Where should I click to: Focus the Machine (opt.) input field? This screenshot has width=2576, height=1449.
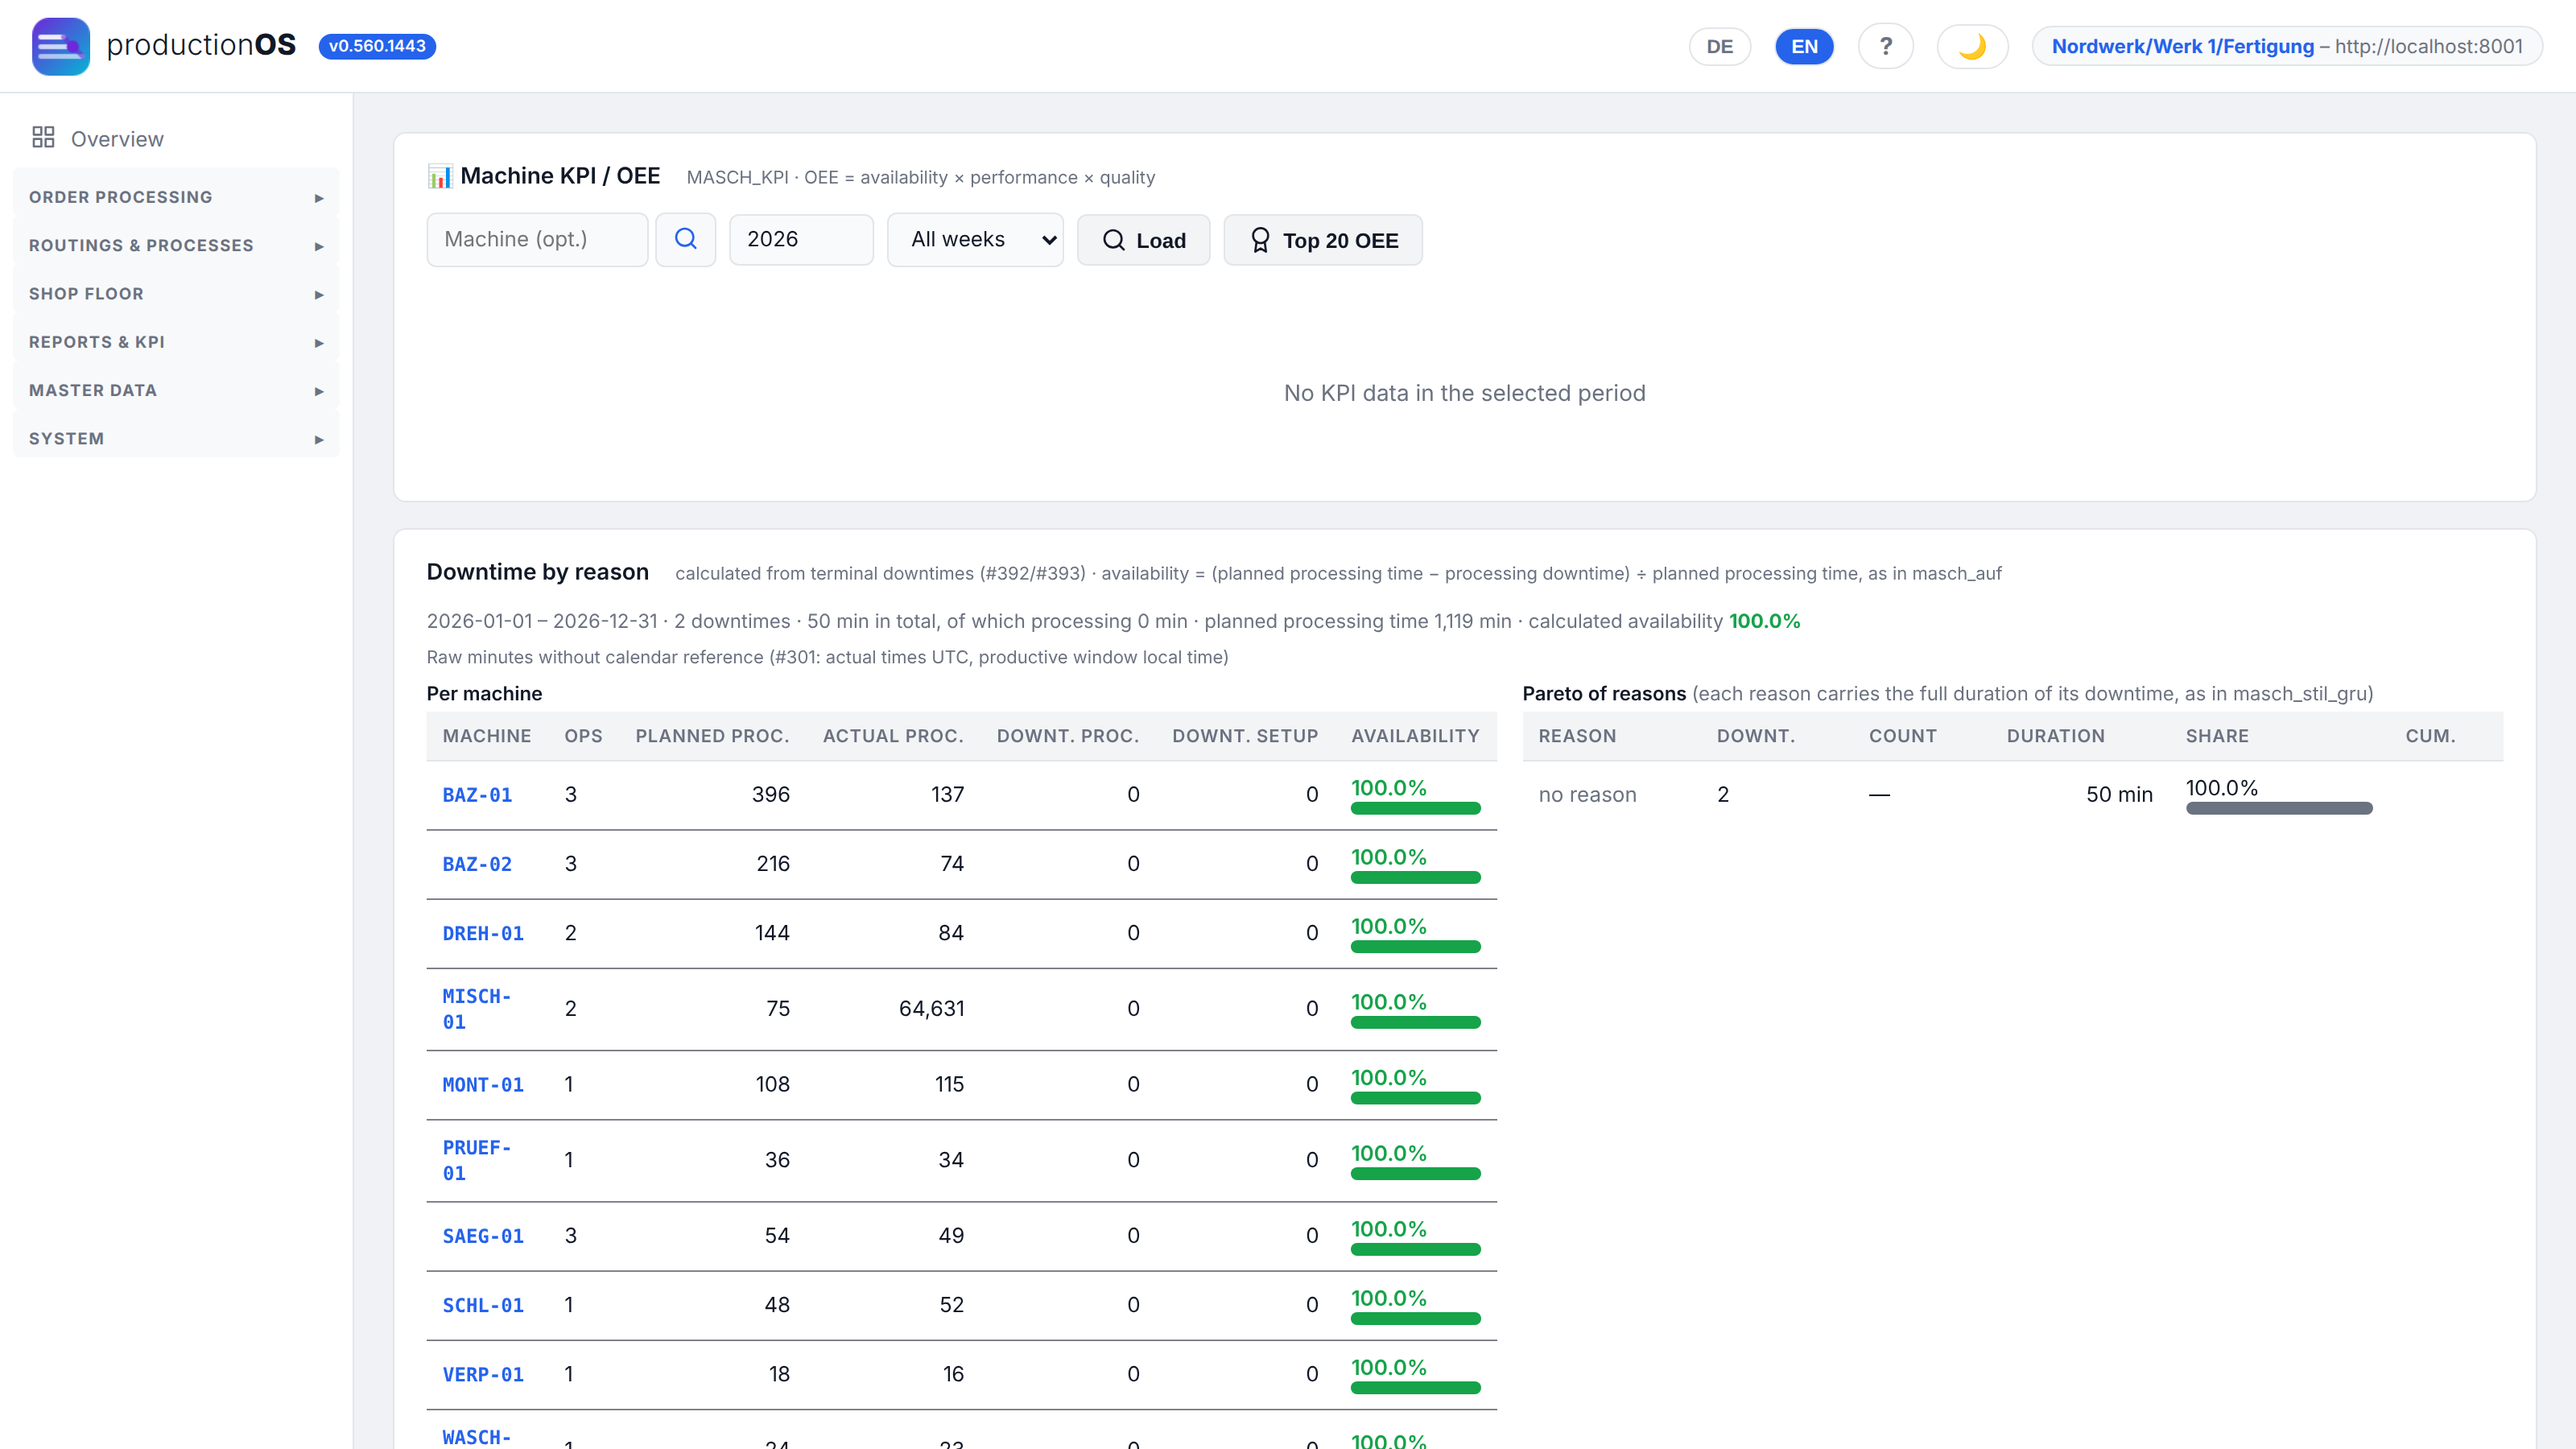point(537,239)
